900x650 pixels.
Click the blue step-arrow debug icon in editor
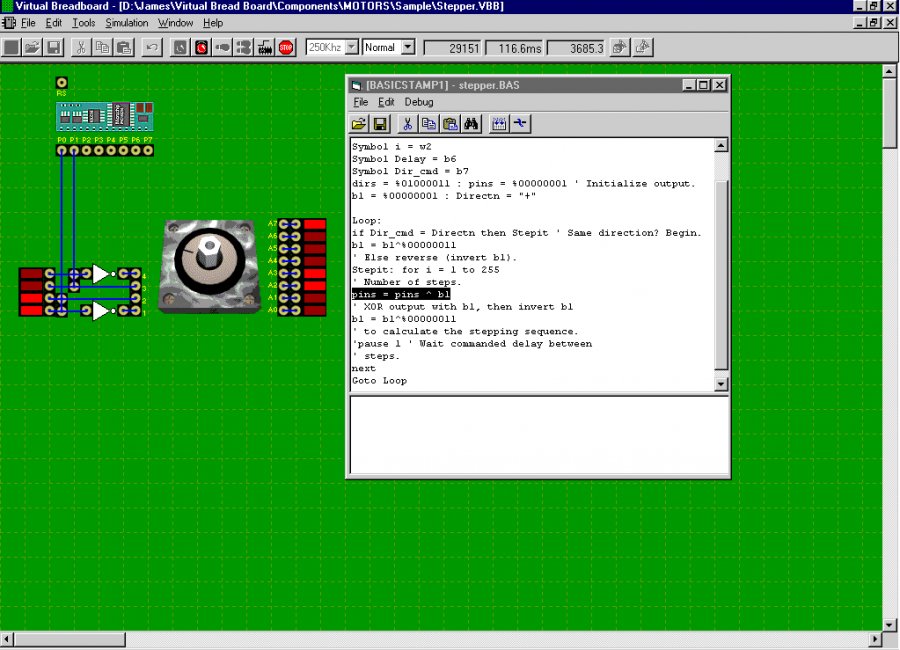521,123
